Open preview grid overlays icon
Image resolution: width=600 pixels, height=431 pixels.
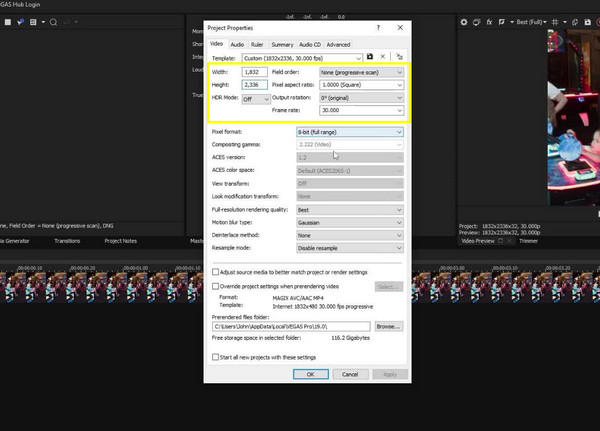coord(555,22)
